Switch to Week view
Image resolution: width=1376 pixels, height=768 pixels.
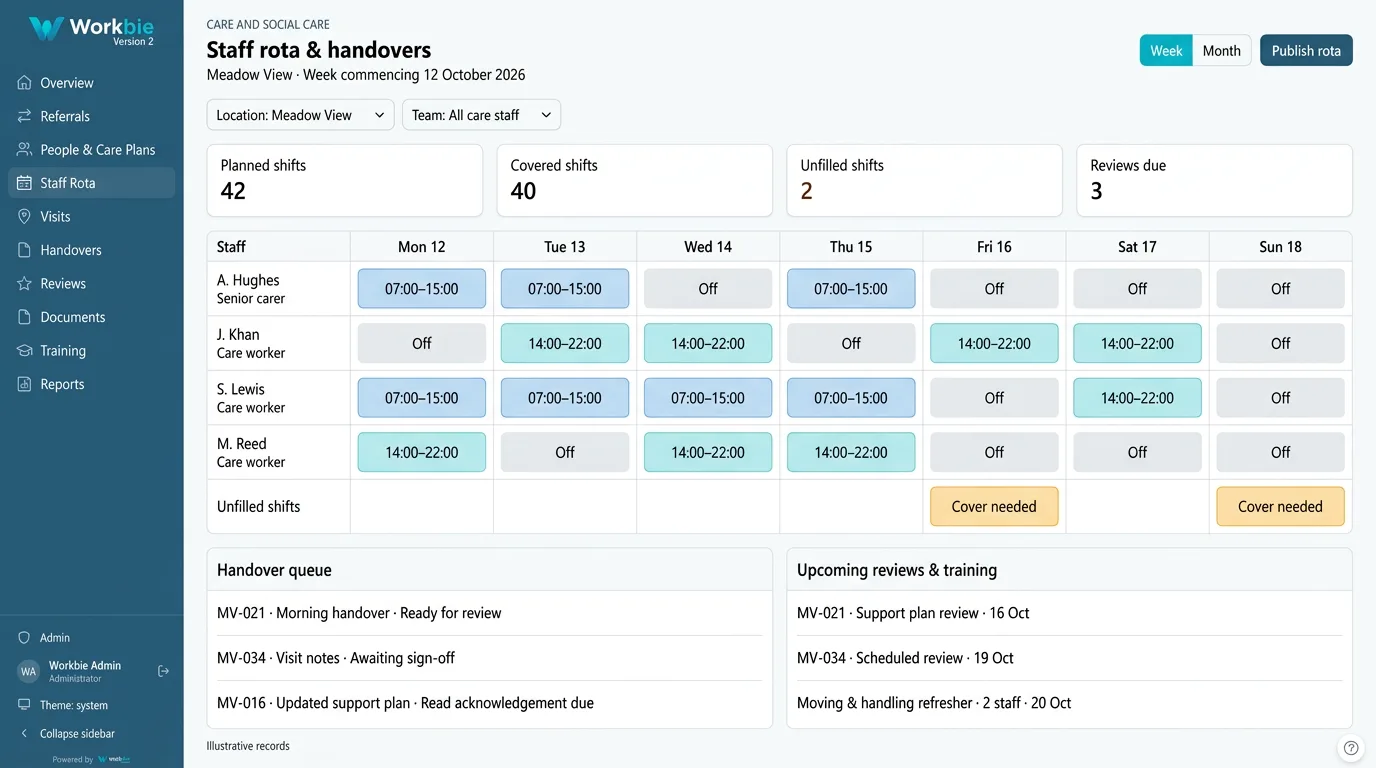click(x=1166, y=51)
